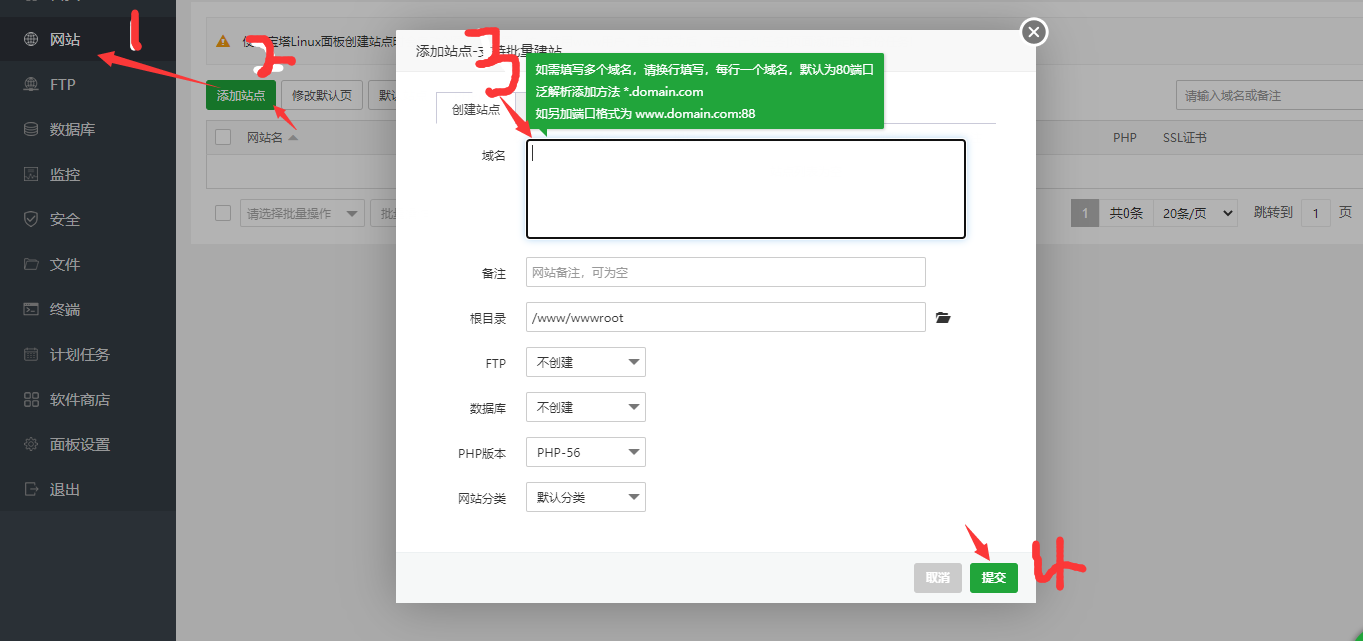Click the 跳转到 page number field
This screenshot has height=641, width=1363.
(x=1316, y=213)
